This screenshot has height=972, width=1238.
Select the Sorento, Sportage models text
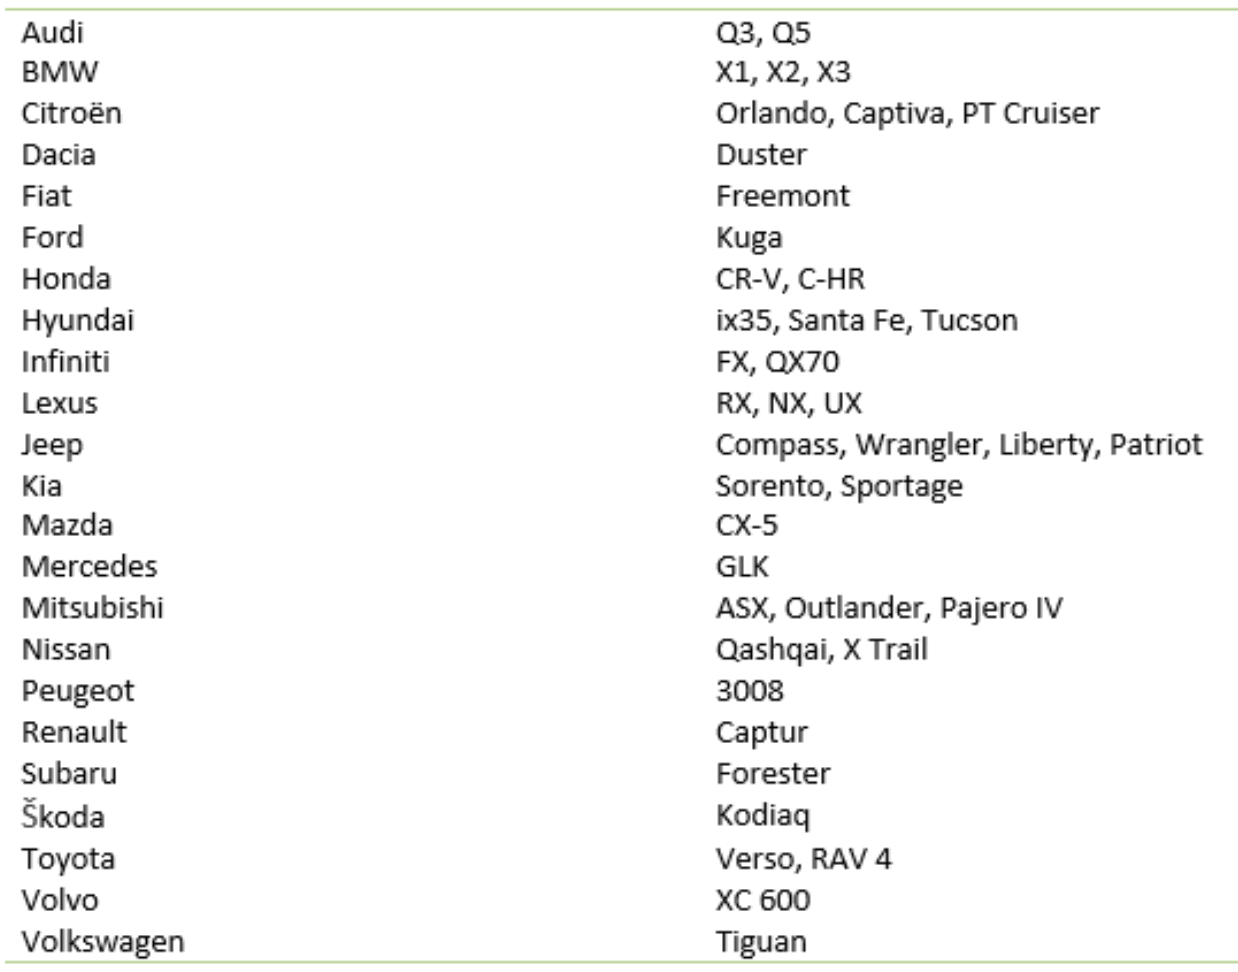(839, 486)
